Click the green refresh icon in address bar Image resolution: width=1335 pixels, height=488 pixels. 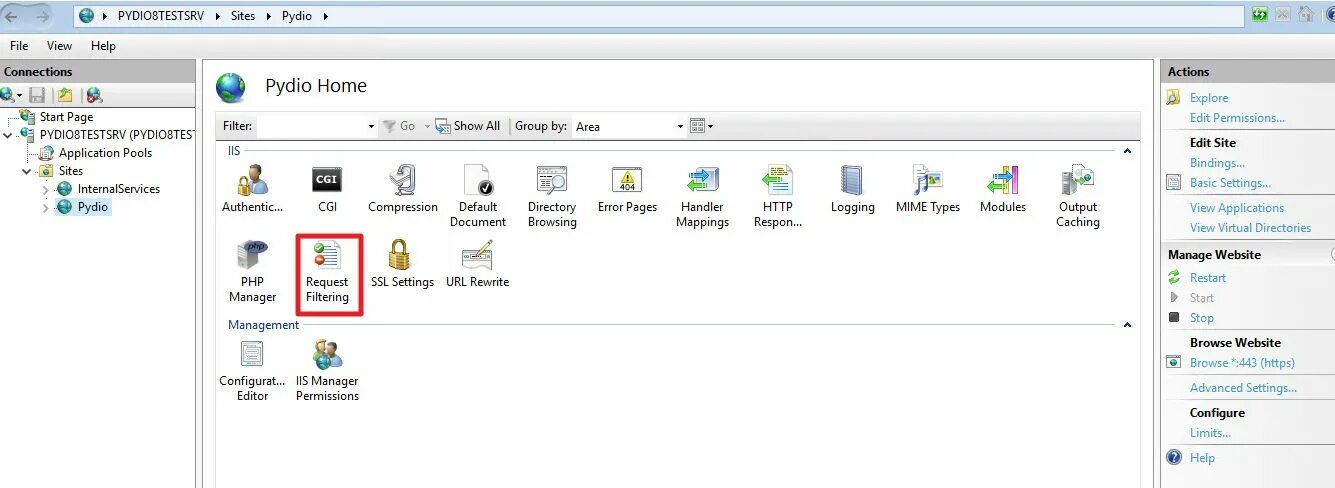(1259, 15)
